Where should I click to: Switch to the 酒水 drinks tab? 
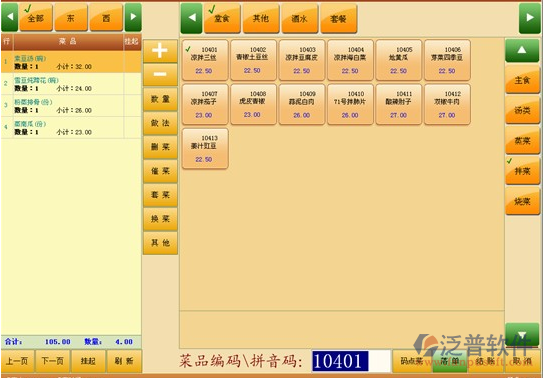300,18
